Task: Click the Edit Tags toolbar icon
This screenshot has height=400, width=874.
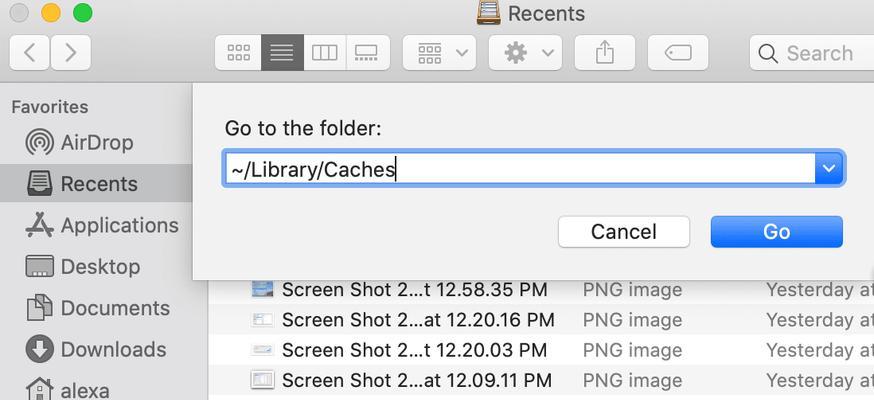Action: coord(678,53)
